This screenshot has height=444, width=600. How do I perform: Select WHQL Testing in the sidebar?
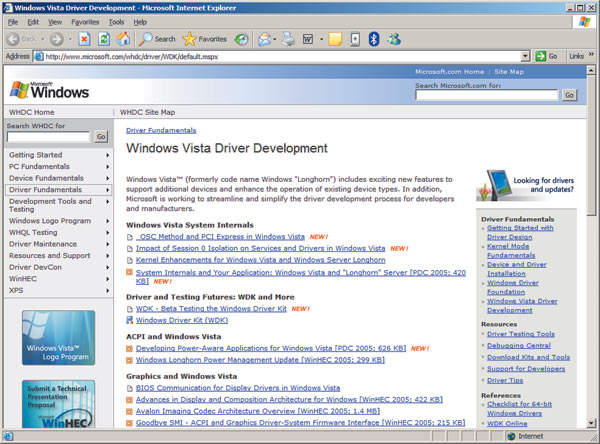(x=33, y=232)
